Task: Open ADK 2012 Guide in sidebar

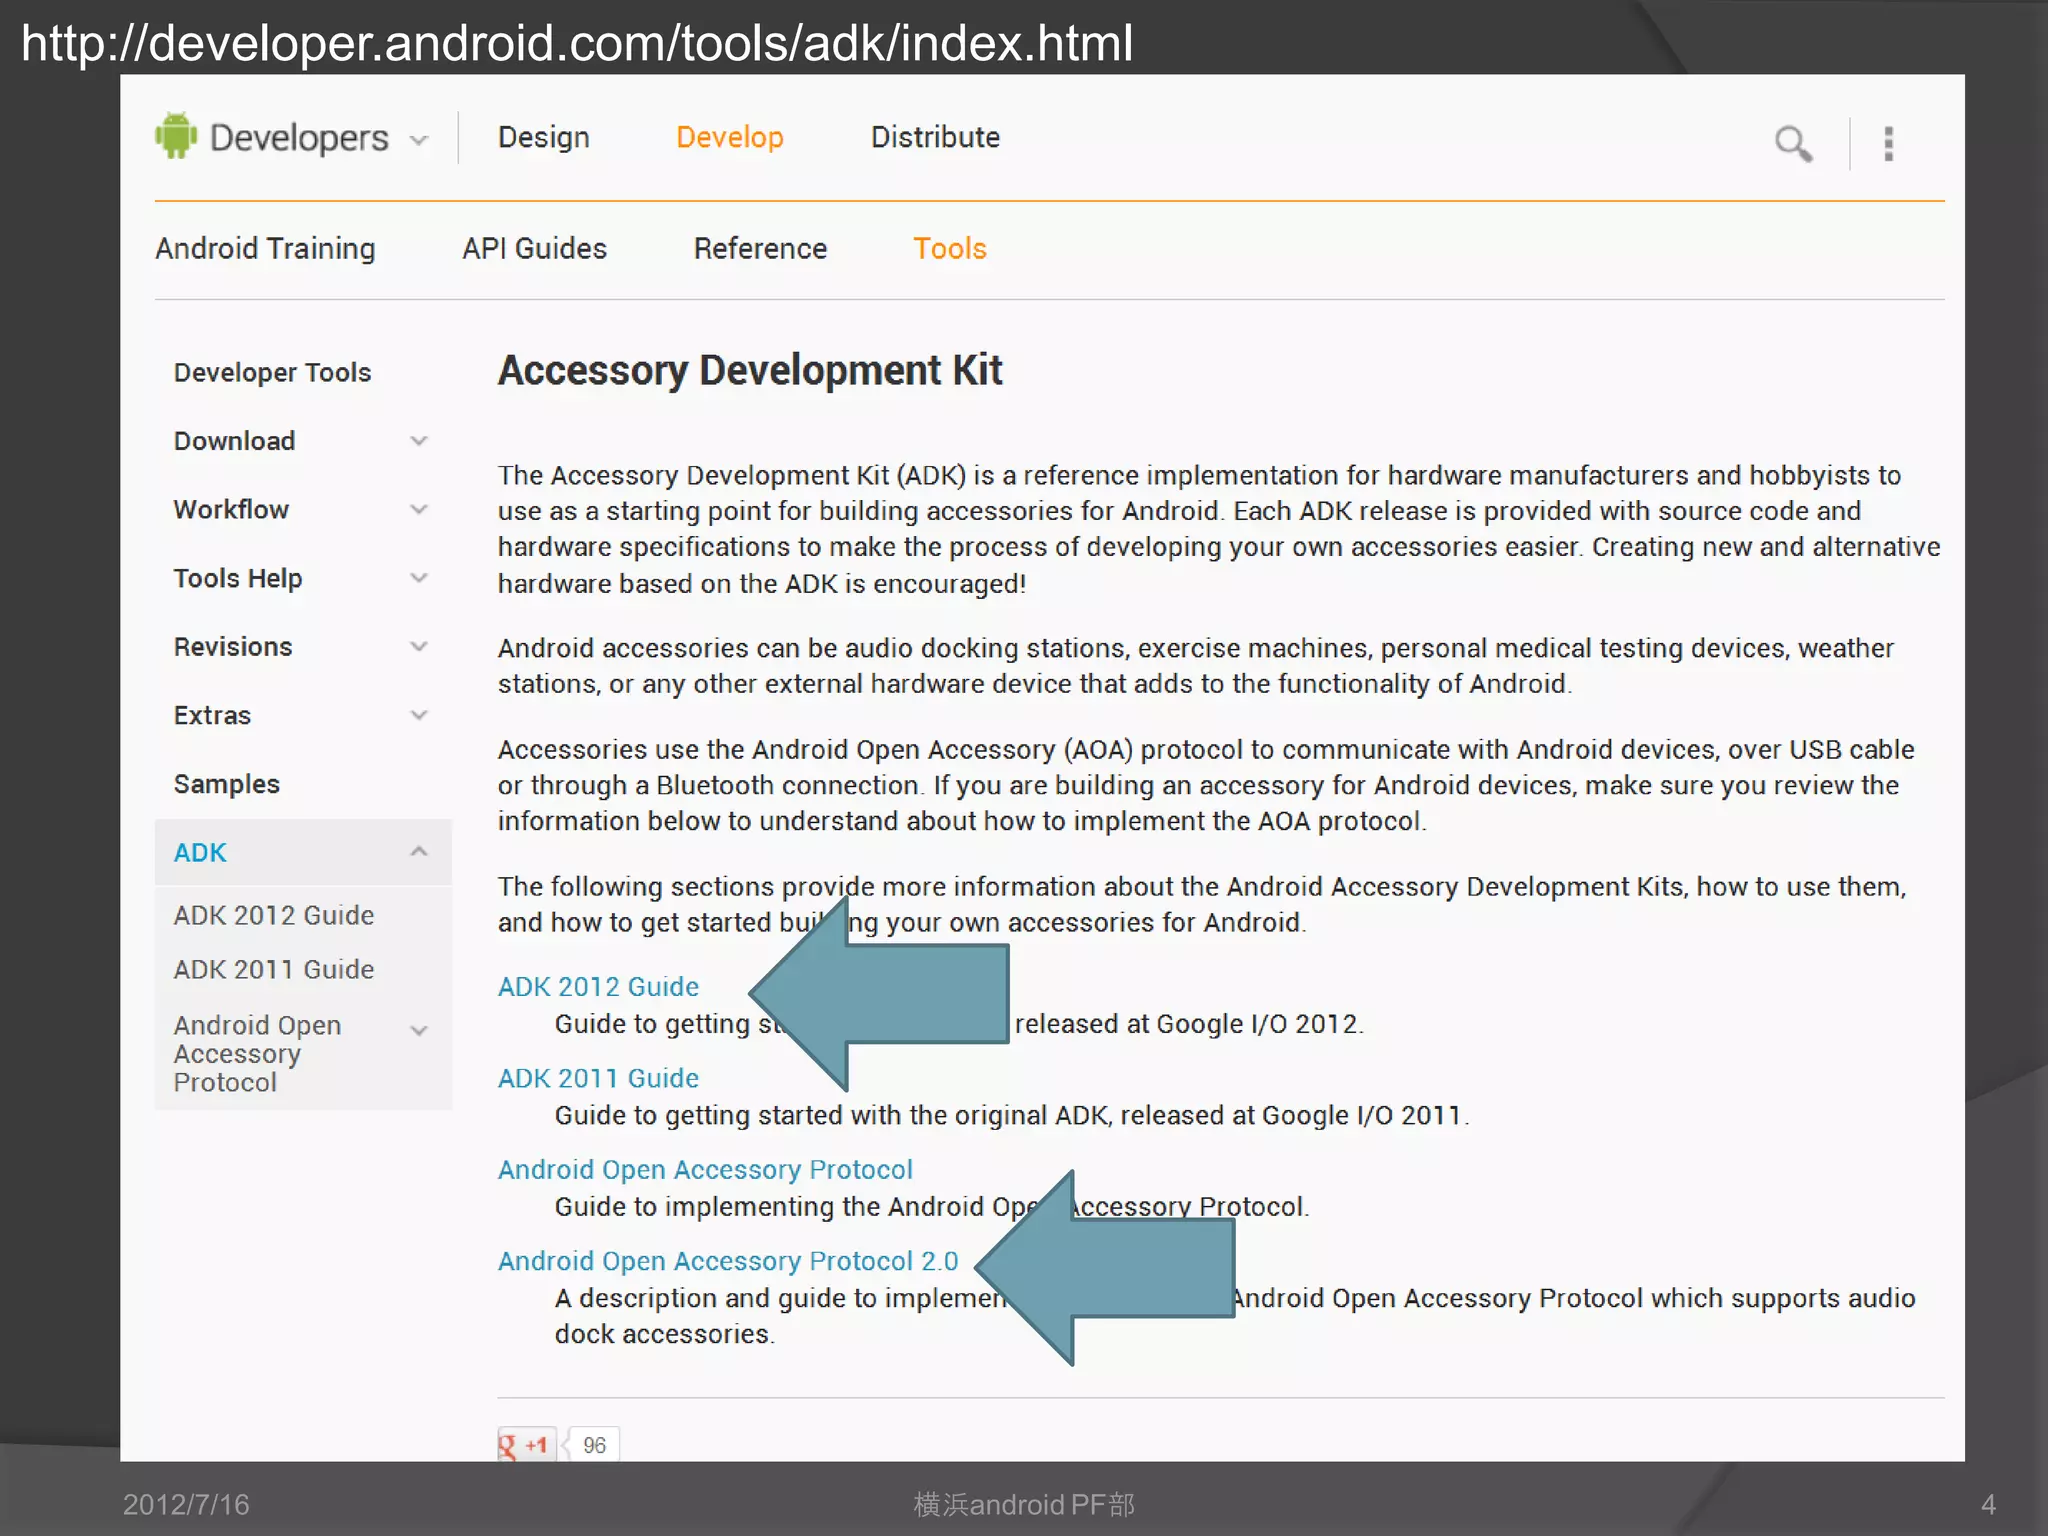Action: pos(274,915)
